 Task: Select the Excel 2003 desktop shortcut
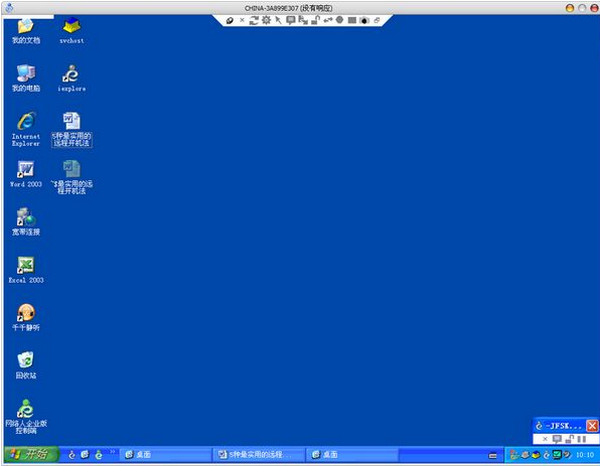click(x=26, y=269)
